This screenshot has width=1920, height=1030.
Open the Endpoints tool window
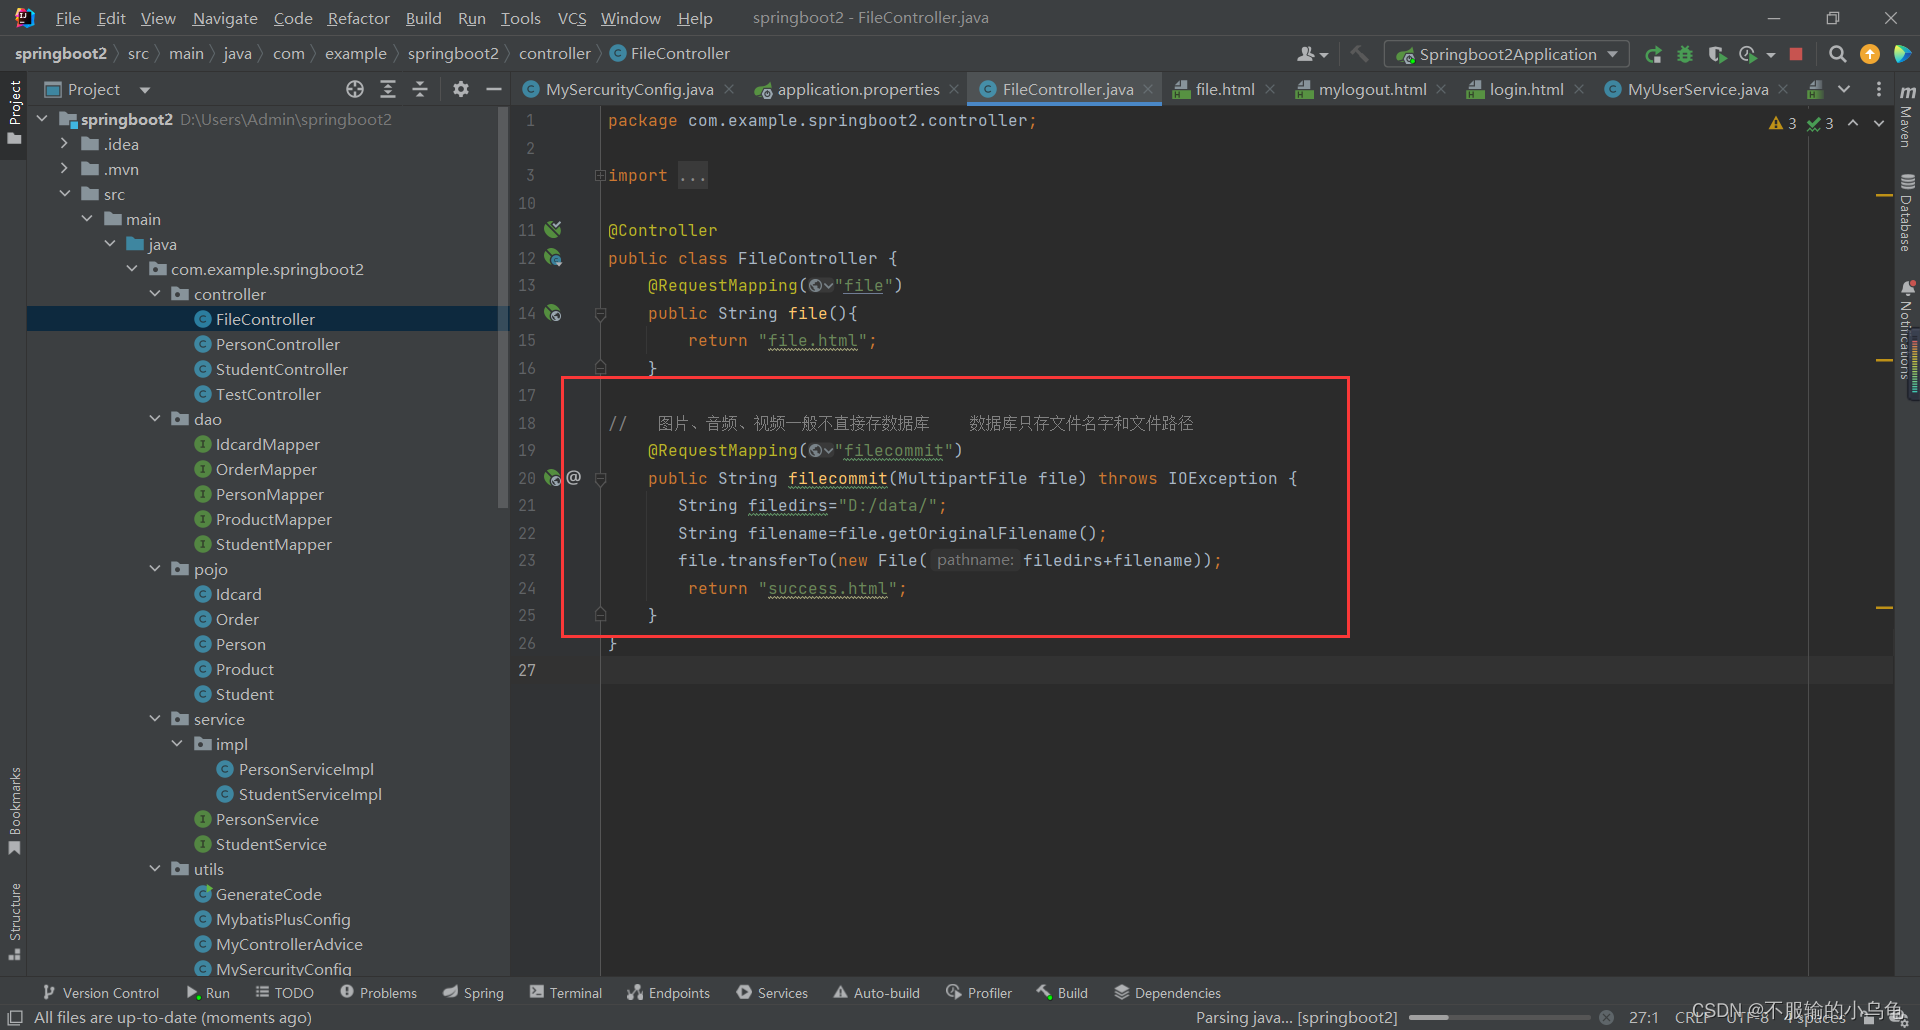point(669,993)
